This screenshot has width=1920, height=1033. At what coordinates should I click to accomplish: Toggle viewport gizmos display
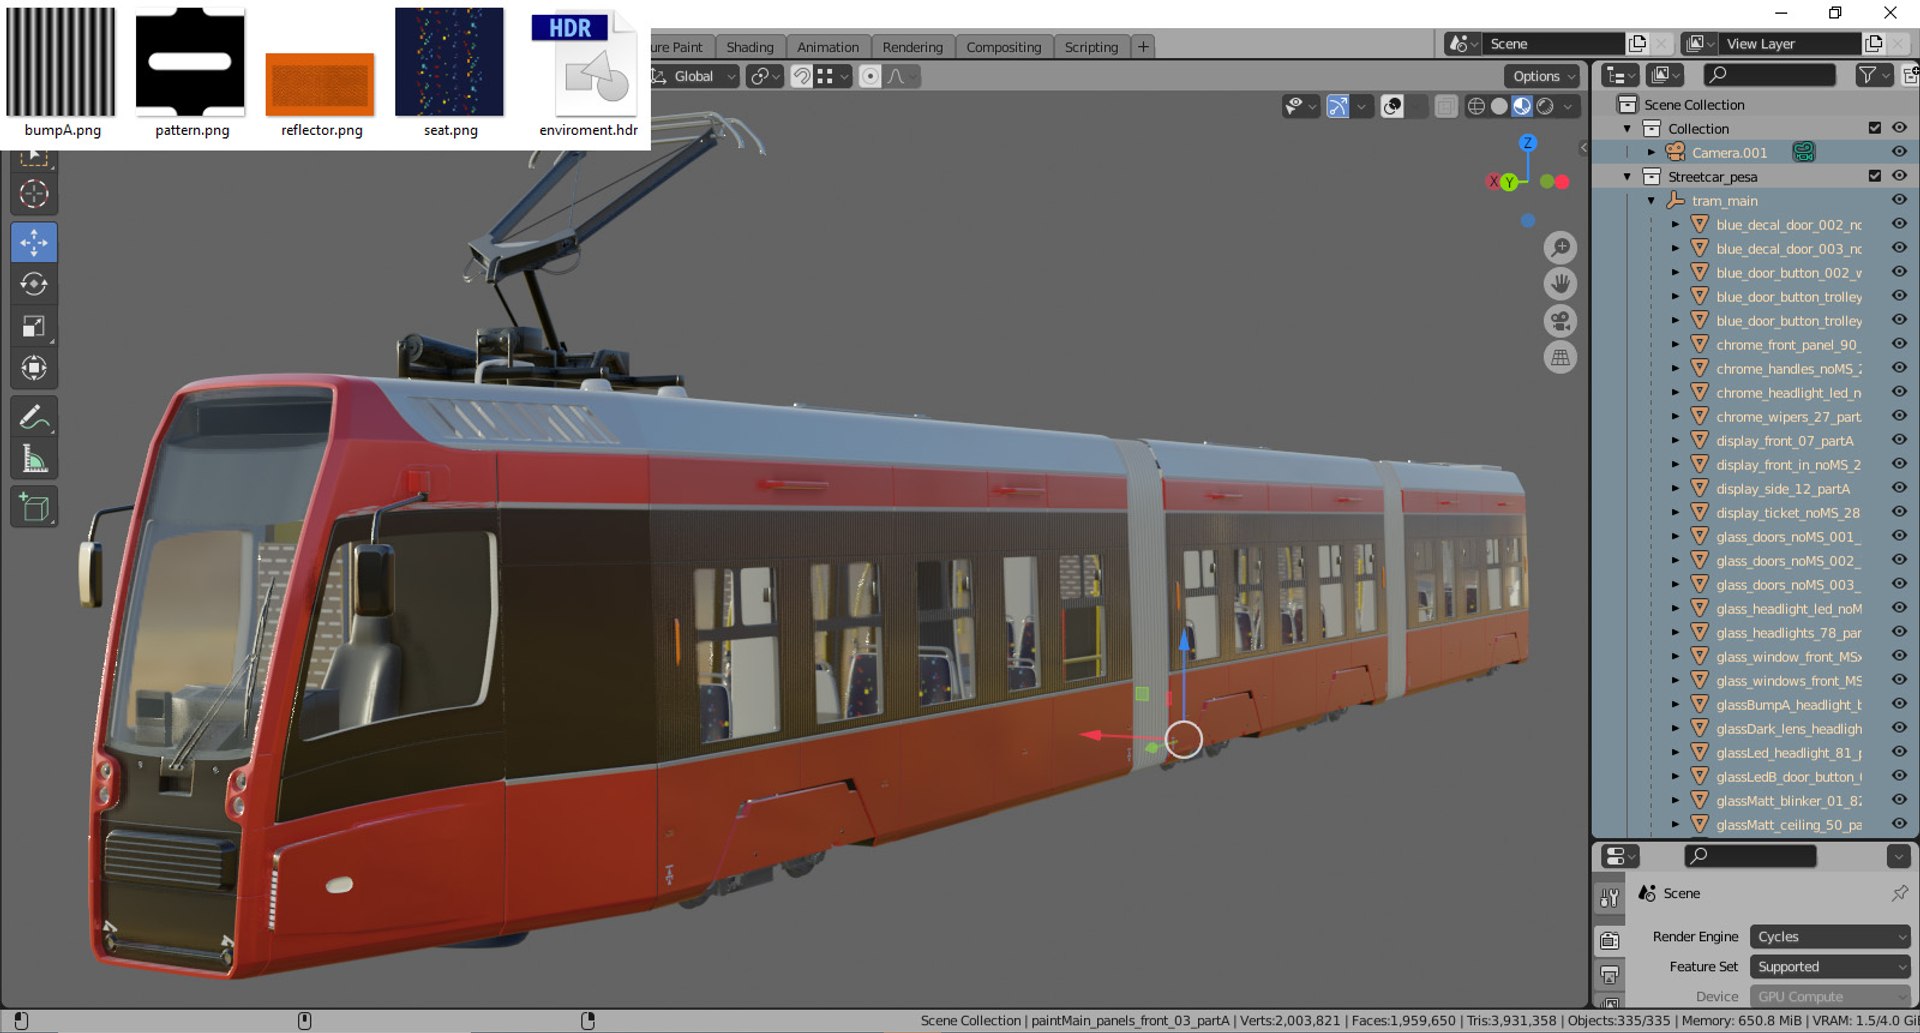coord(1338,106)
